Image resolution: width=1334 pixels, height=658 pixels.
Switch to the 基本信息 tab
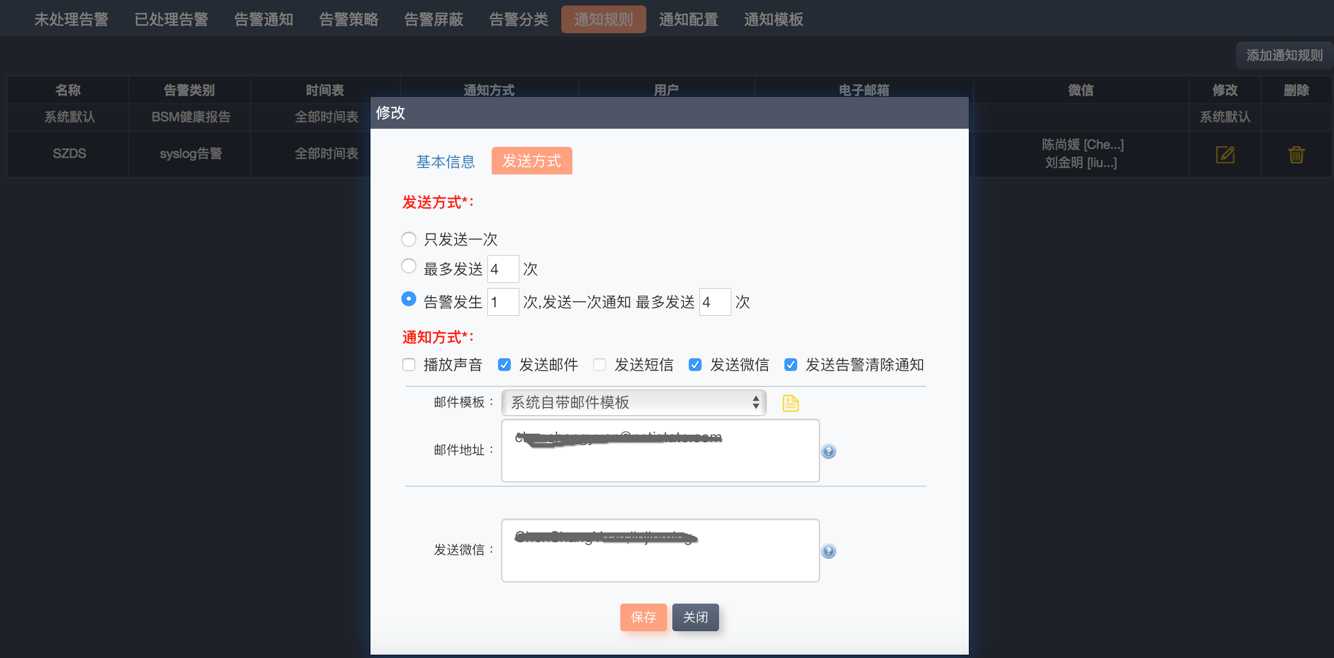coord(445,162)
